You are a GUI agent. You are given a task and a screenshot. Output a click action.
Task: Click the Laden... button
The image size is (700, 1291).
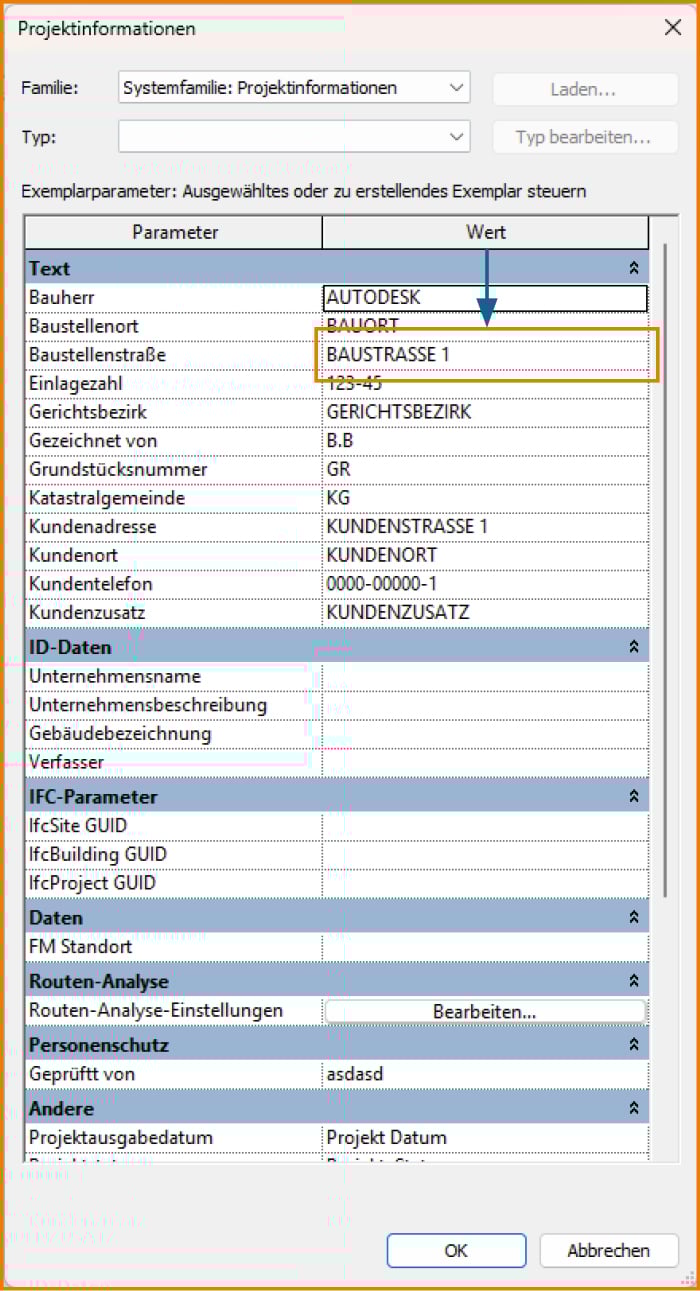pos(583,88)
